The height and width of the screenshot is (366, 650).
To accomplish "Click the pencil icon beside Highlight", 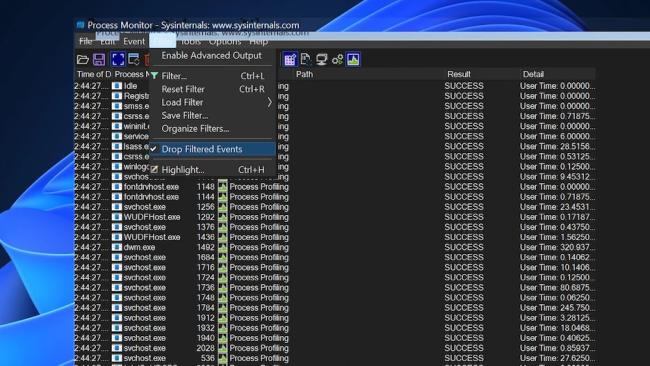I will 154,170.
